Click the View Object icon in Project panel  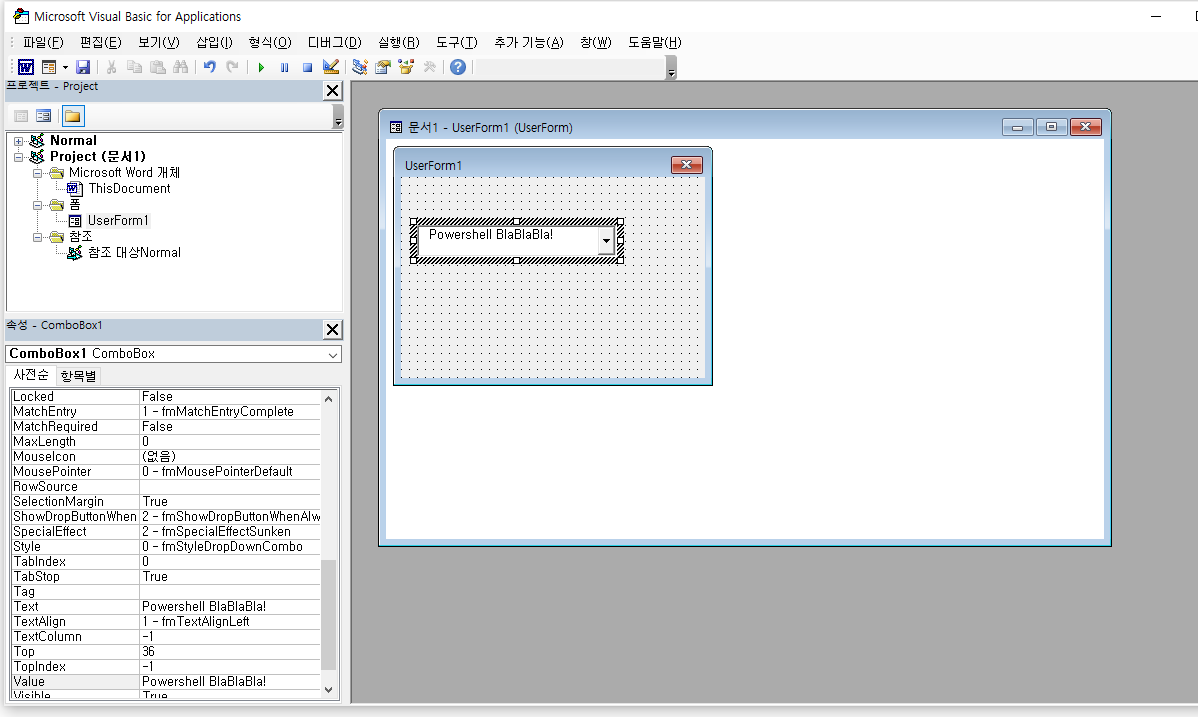[44, 116]
